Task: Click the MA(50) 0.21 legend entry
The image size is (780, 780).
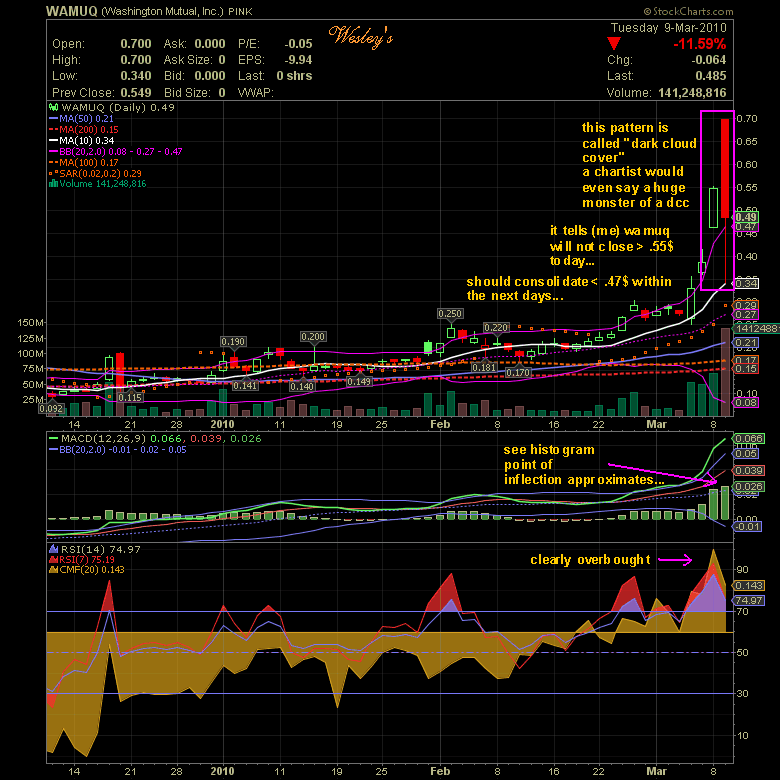Action: tap(82, 118)
